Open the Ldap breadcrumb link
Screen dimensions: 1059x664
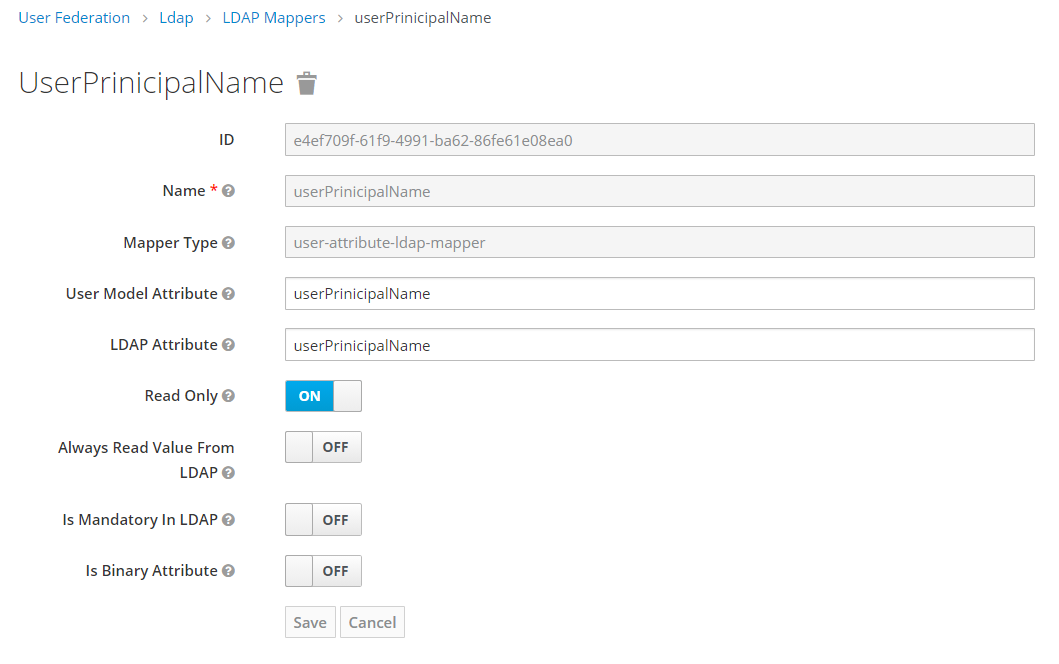[x=176, y=18]
